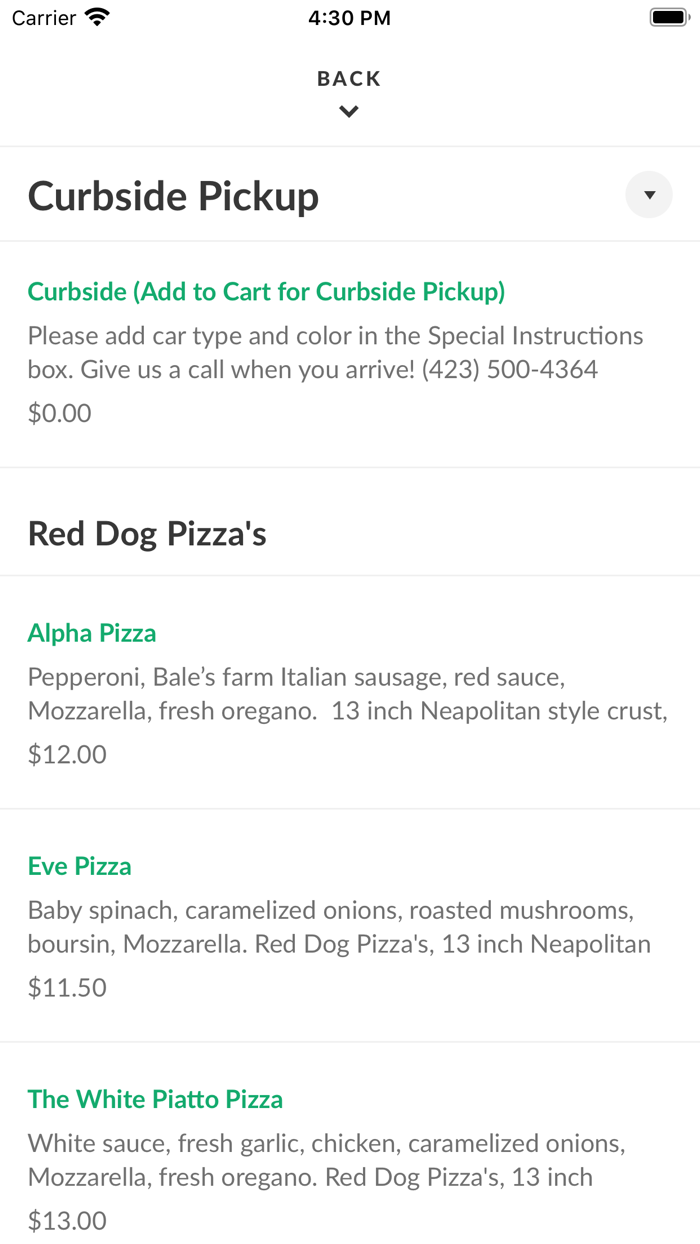Select the Curbside add-to-cart option
This screenshot has height=1244, width=700.
tap(266, 291)
